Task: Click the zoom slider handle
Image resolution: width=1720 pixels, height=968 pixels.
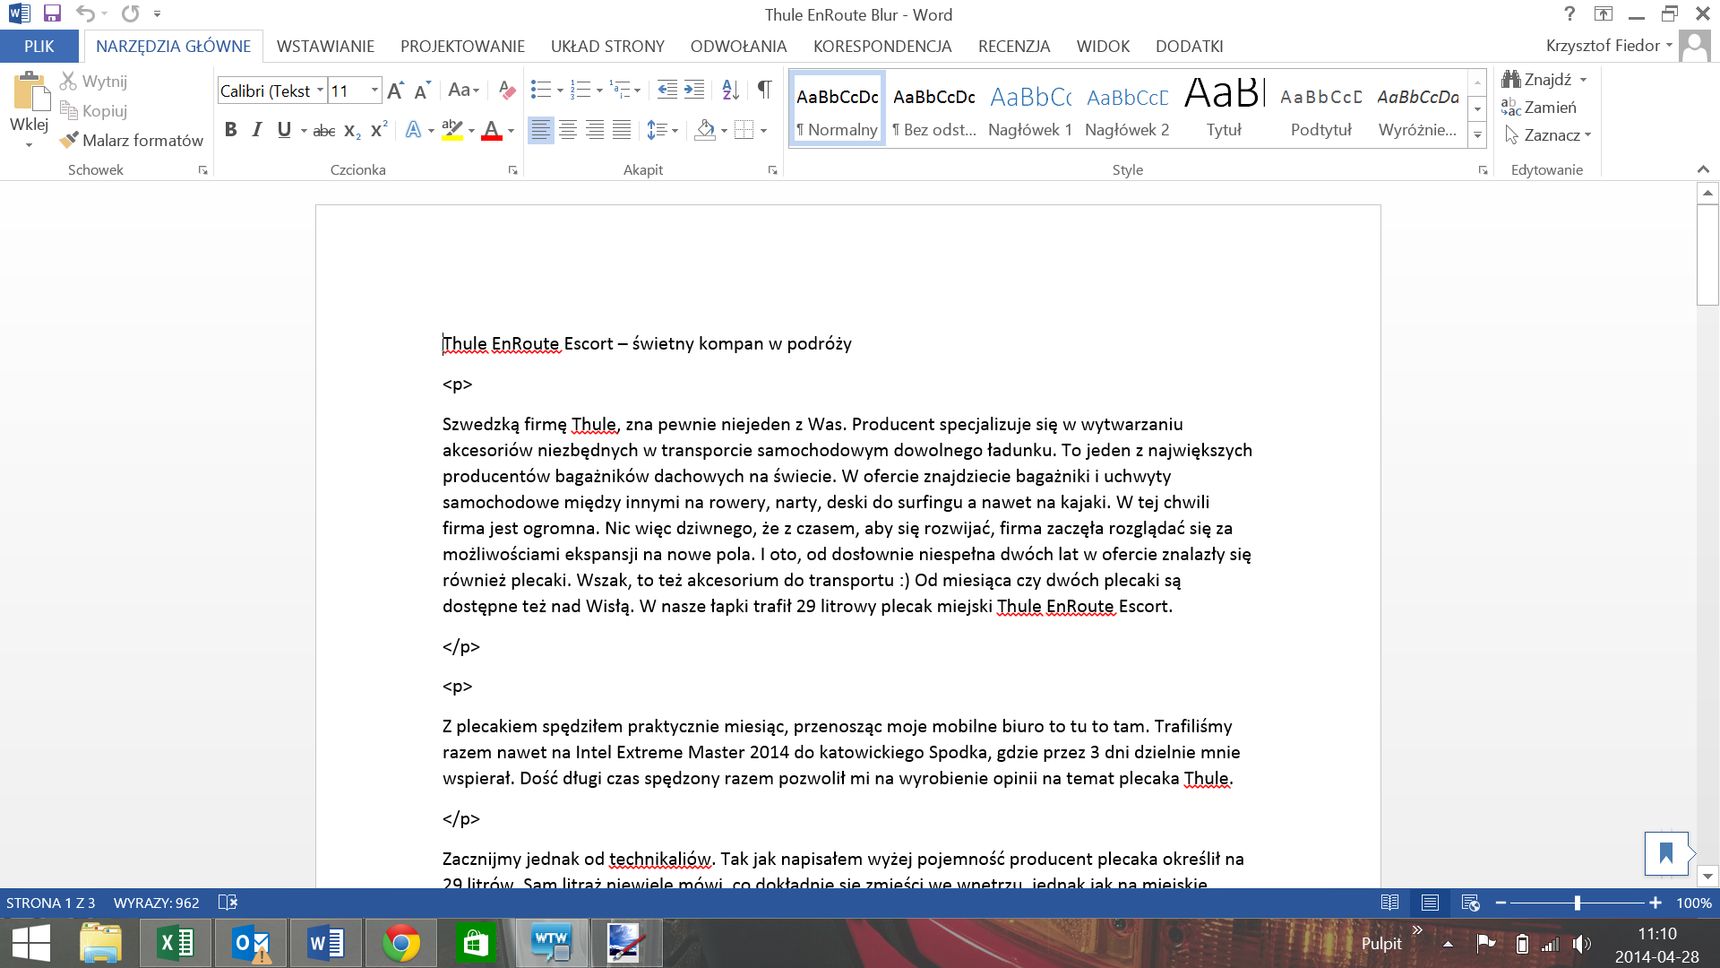Action: click(x=1577, y=902)
